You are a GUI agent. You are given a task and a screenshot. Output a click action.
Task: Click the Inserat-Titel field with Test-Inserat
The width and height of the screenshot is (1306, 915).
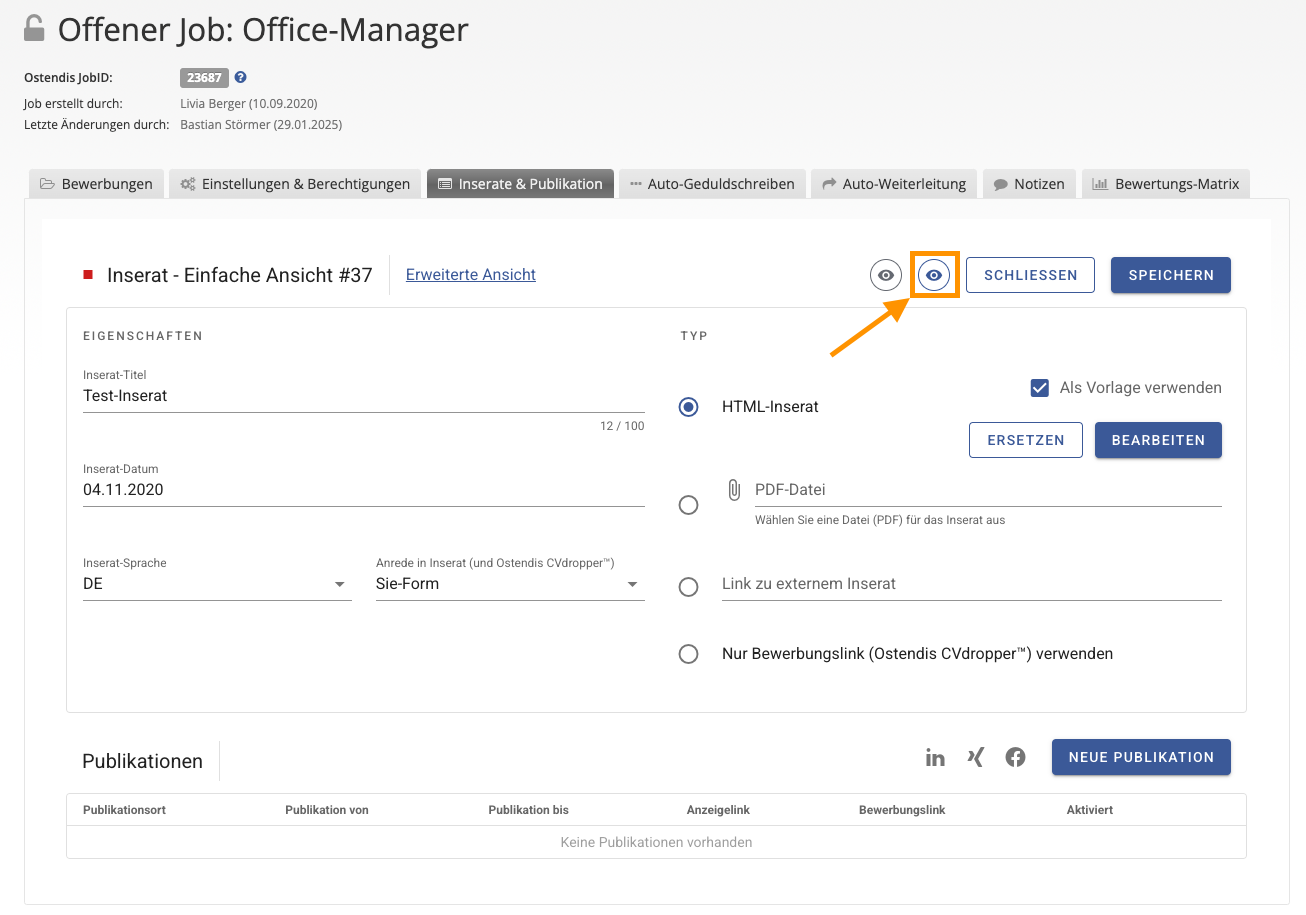(x=364, y=396)
